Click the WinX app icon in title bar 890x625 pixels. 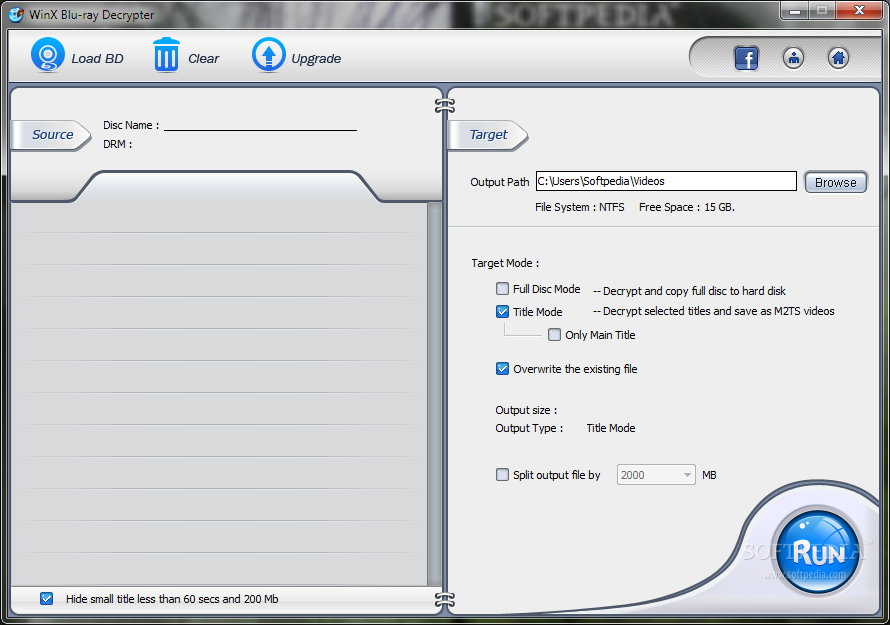point(16,14)
